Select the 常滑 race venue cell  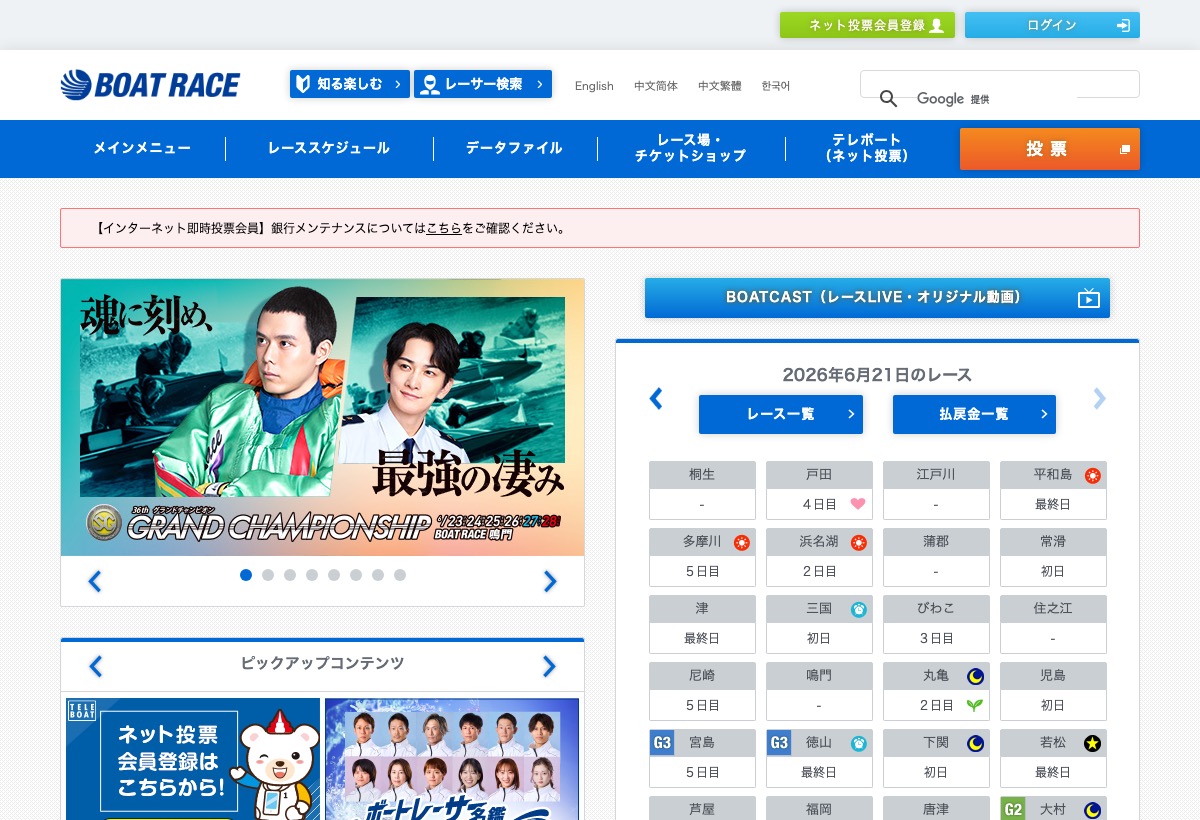coord(1053,557)
